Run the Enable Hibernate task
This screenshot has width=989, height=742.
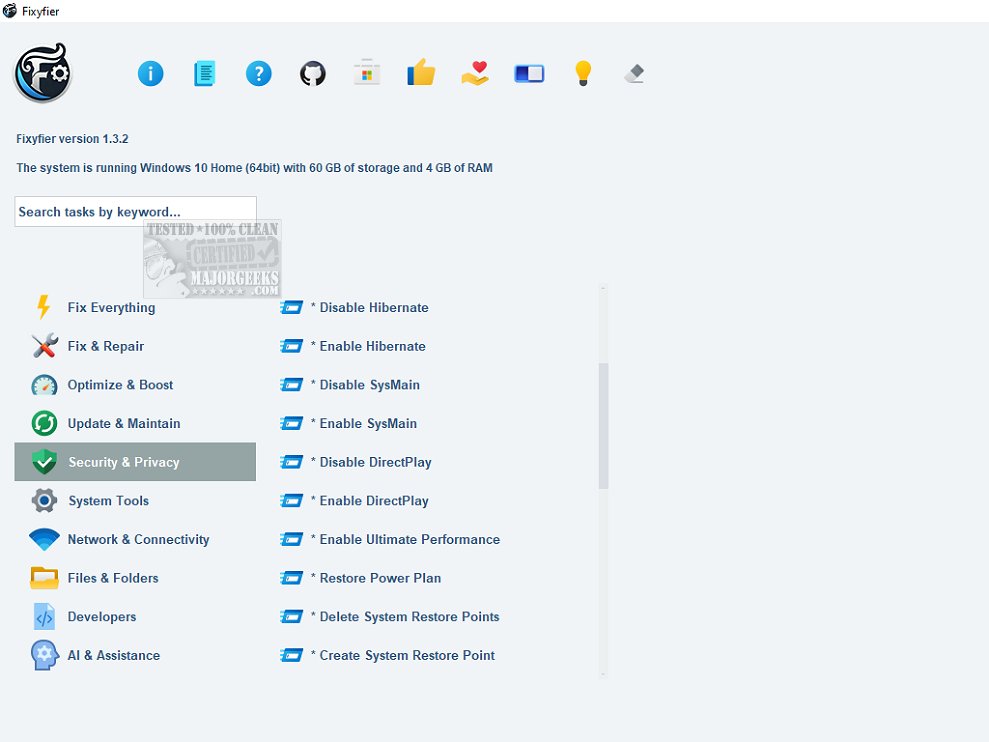coord(368,346)
